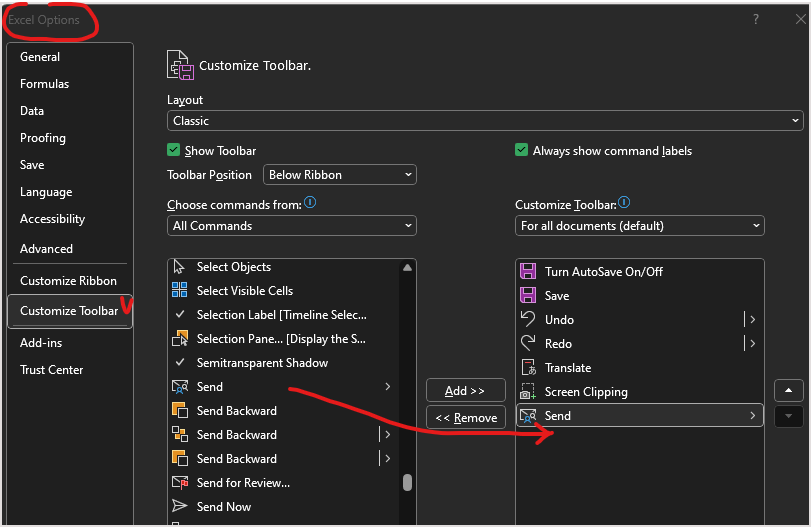The image size is (811, 527).
Task: Click the Screen Clipping camera icon
Action: tap(528, 391)
